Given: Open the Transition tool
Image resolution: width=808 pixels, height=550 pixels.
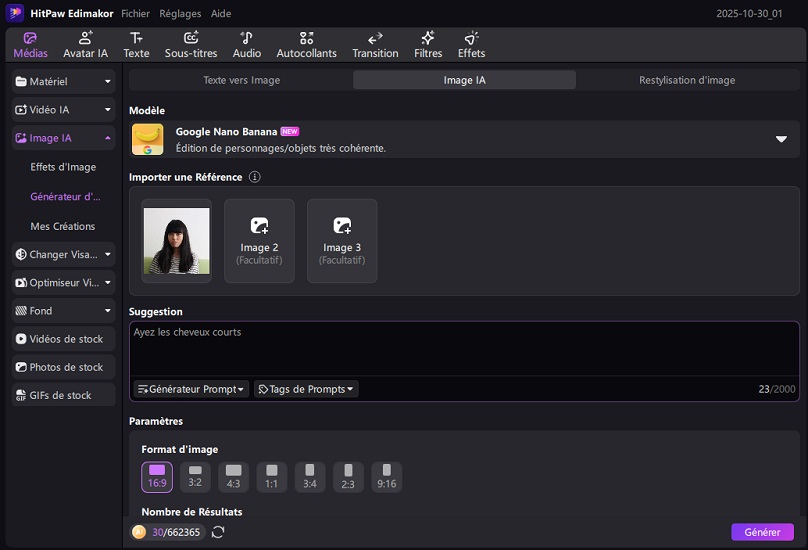Looking at the screenshot, I should 375,44.
